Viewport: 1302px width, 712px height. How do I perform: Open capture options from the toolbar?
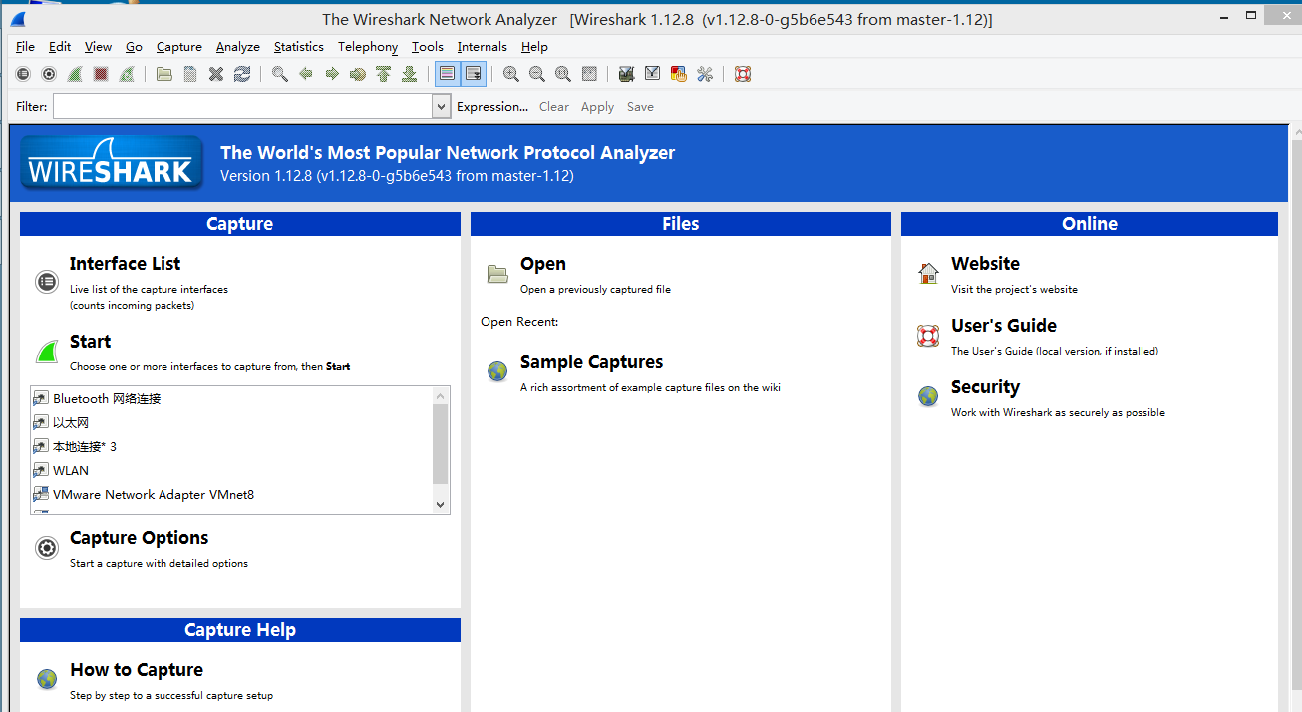(48, 74)
